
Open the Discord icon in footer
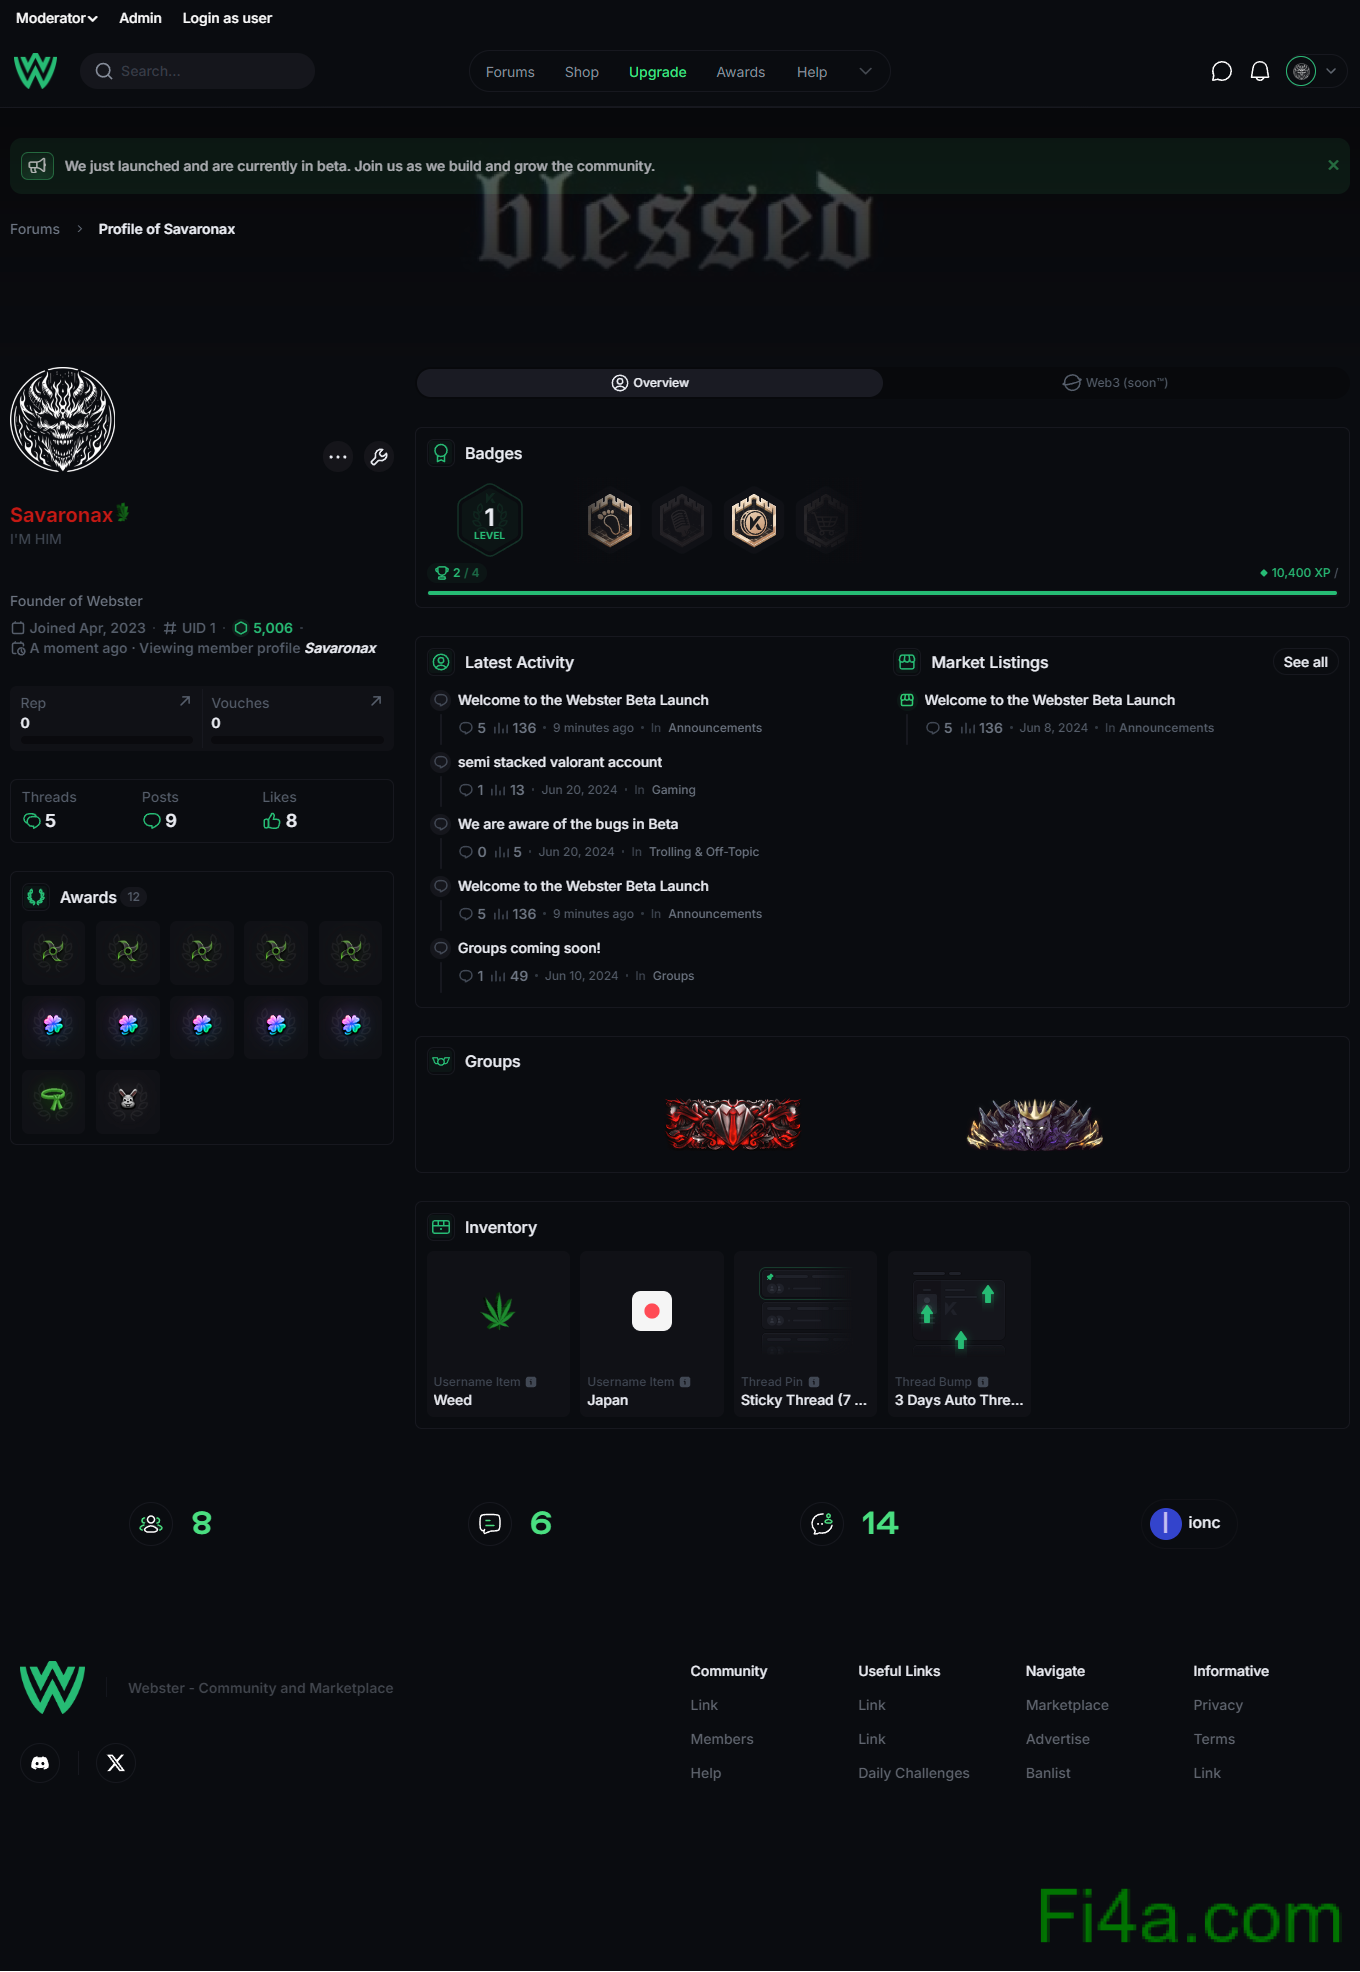(40, 1763)
